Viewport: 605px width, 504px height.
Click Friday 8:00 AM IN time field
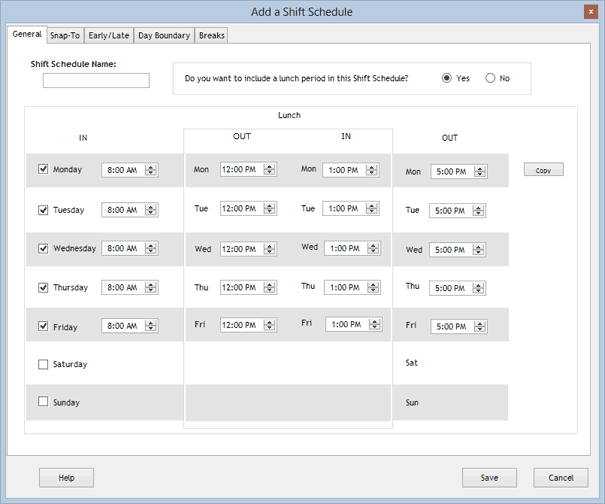(130, 326)
